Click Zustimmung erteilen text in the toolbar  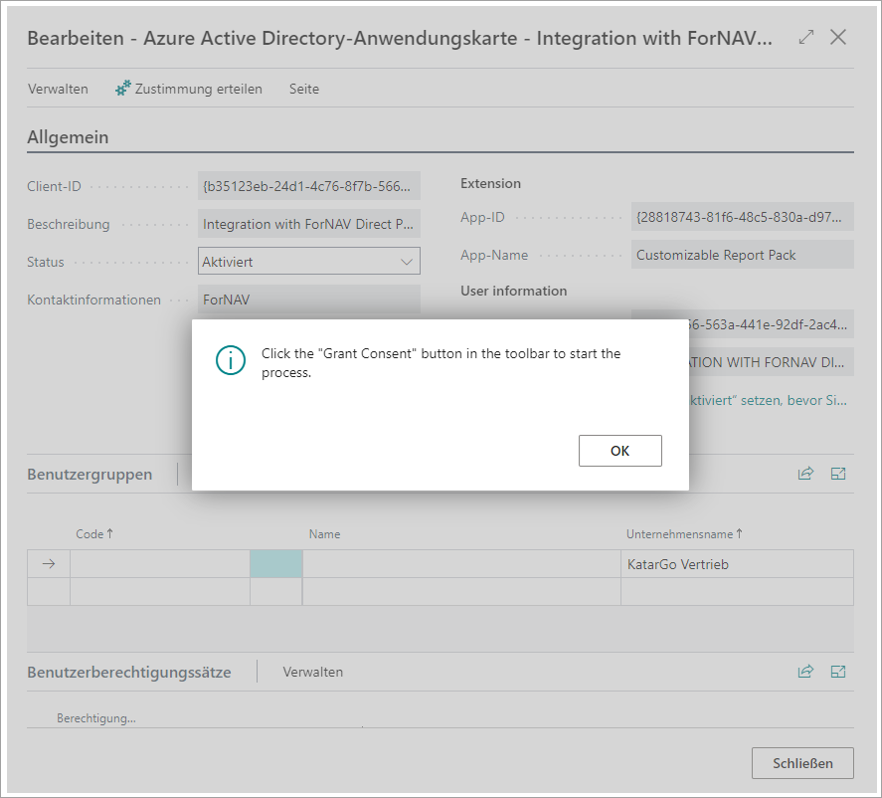click(199, 89)
